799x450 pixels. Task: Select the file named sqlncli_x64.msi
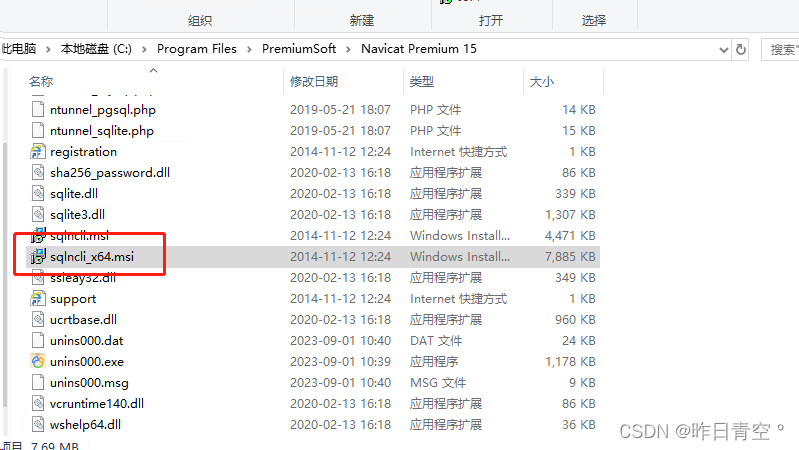click(92, 256)
